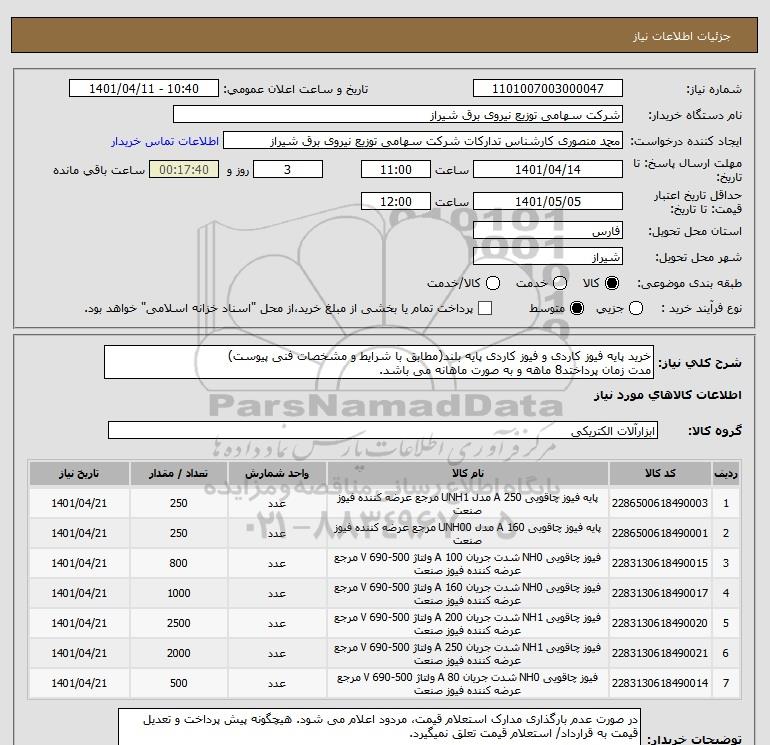Click quantity 1000 in row 4
Image resolution: width=770 pixels, height=745 pixels.
(x=178, y=593)
